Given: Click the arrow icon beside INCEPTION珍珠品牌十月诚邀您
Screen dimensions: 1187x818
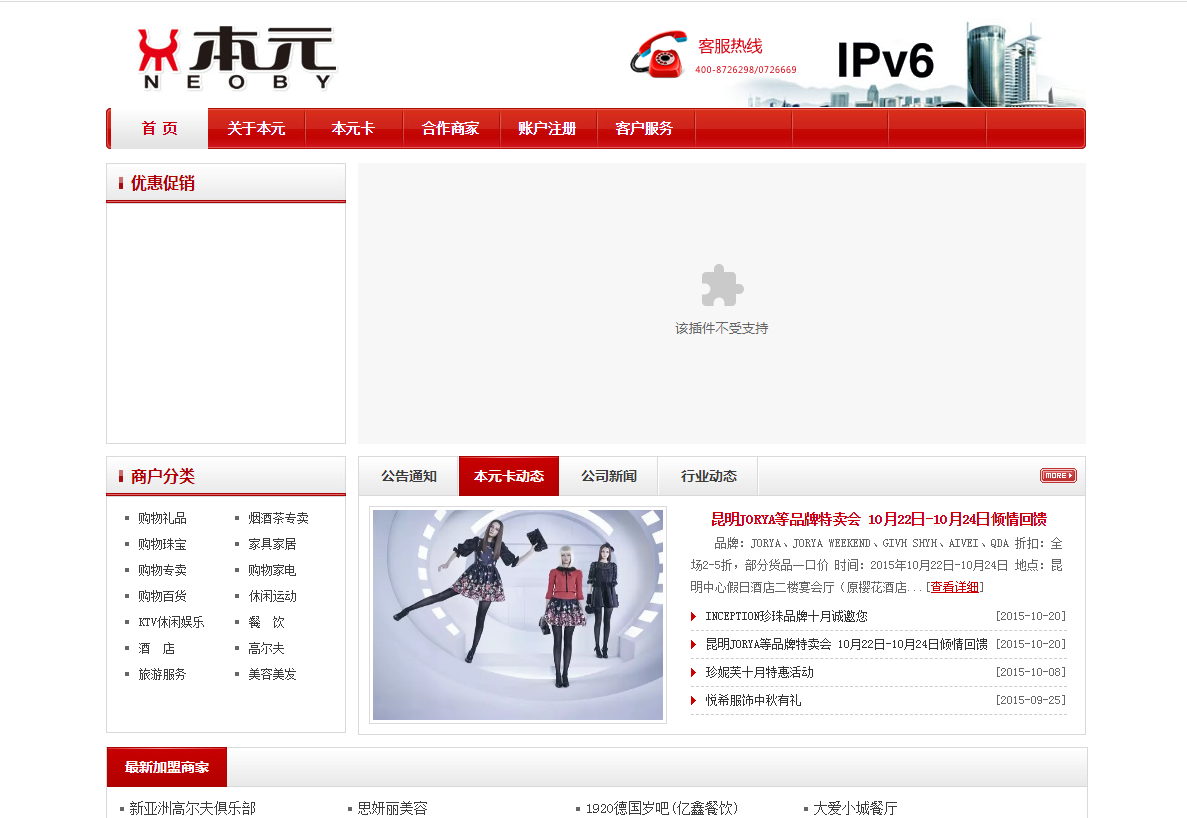Looking at the screenshot, I should point(691,616).
